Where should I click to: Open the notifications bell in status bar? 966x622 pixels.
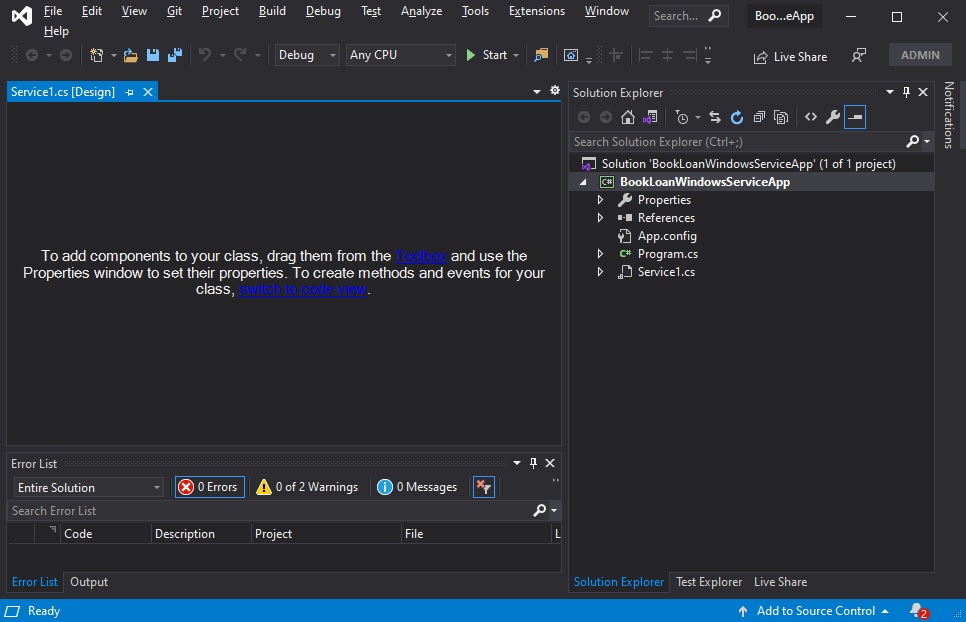(919, 611)
